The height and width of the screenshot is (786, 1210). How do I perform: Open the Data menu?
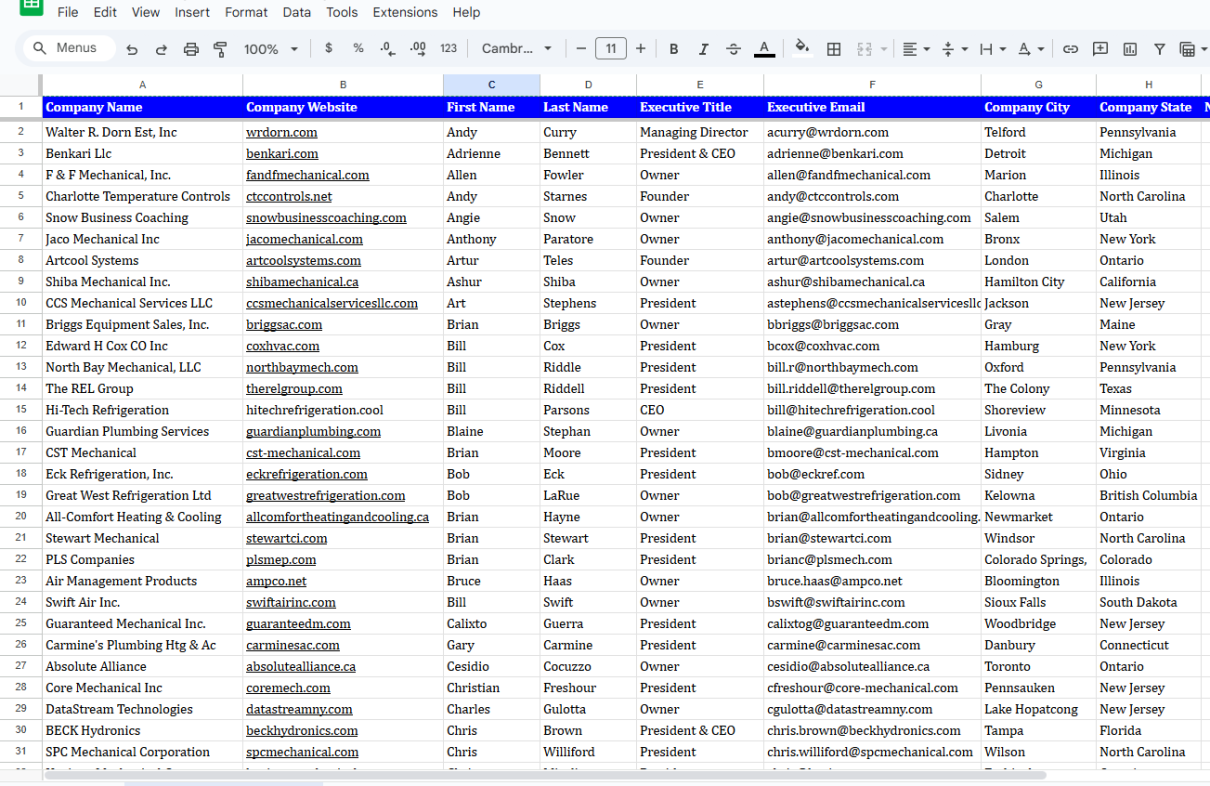[297, 12]
